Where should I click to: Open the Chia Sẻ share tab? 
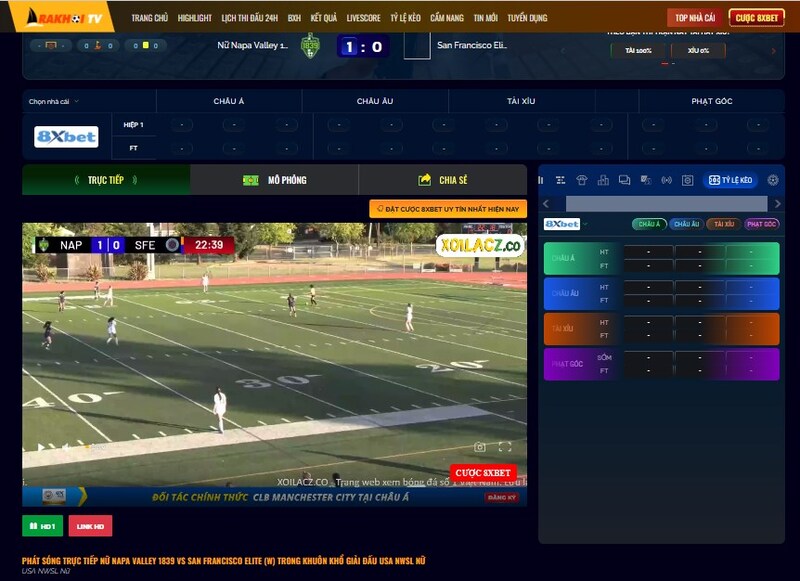(x=443, y=180)
